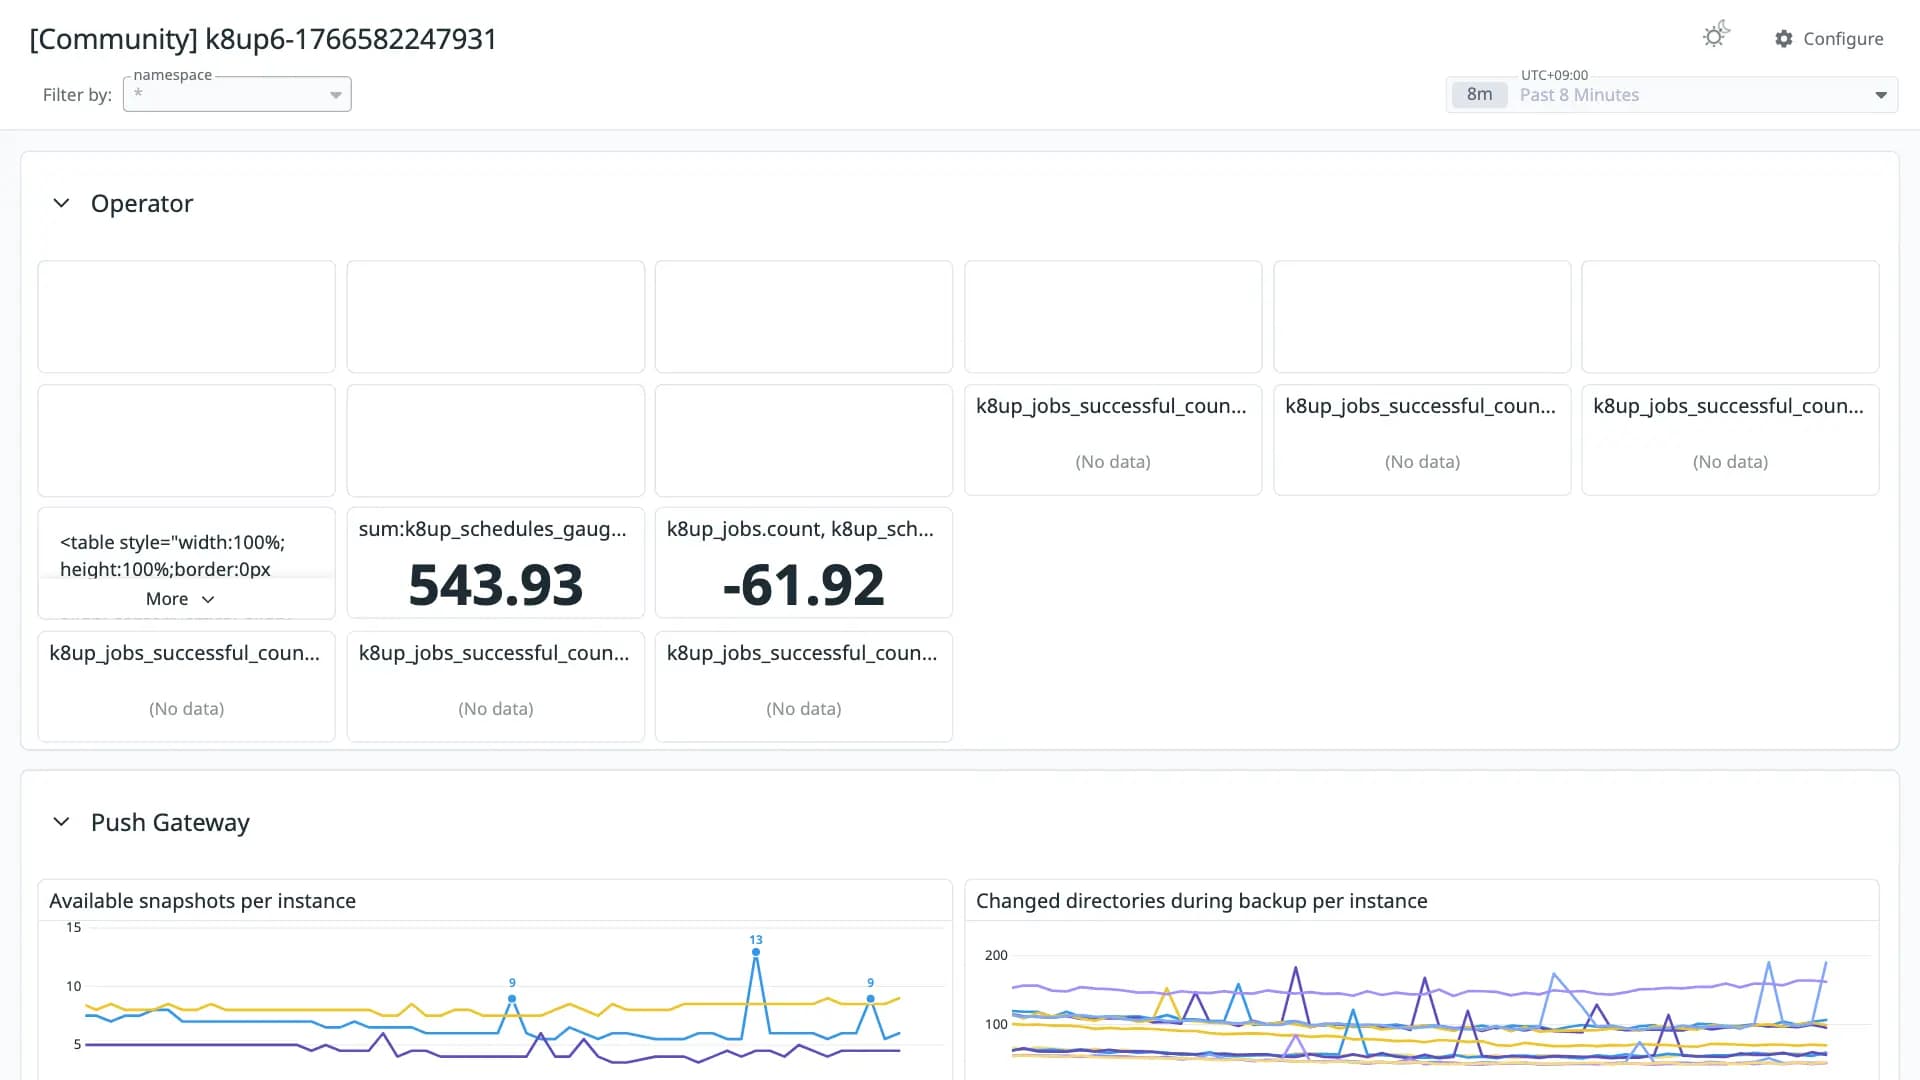Click the 543.93 query value
This screenshot has height=1080, width=1920.
coord(496,585)
